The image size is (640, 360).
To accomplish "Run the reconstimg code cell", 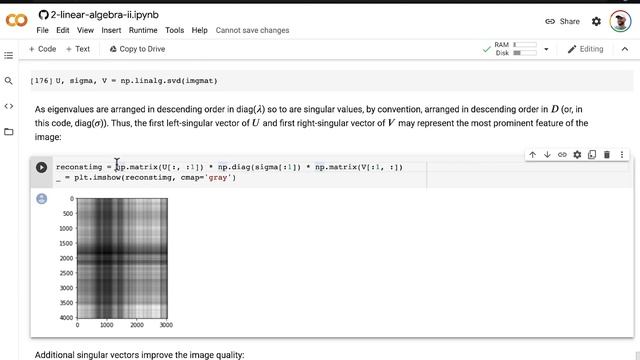I will coord(41,167).
